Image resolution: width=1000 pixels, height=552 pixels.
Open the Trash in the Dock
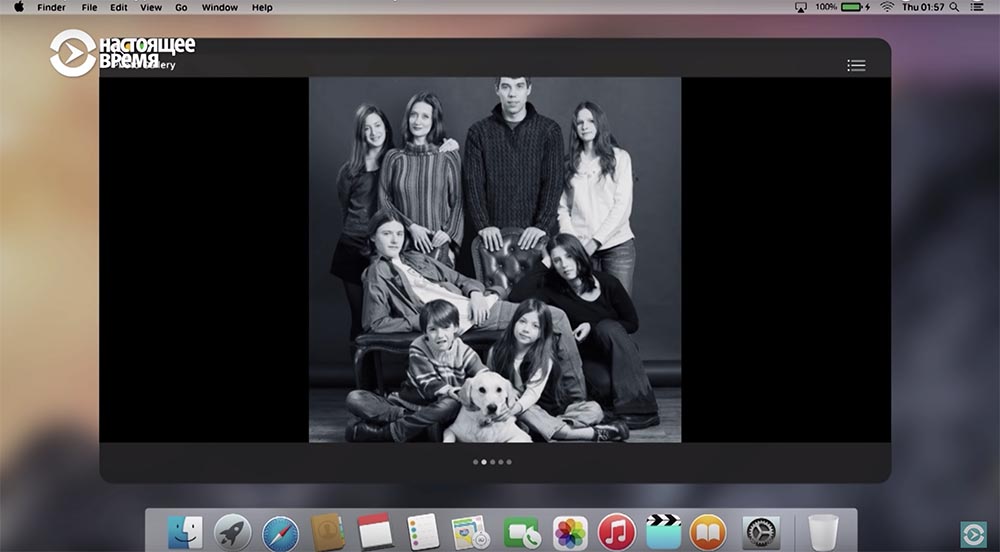click(x=823, y=532)
